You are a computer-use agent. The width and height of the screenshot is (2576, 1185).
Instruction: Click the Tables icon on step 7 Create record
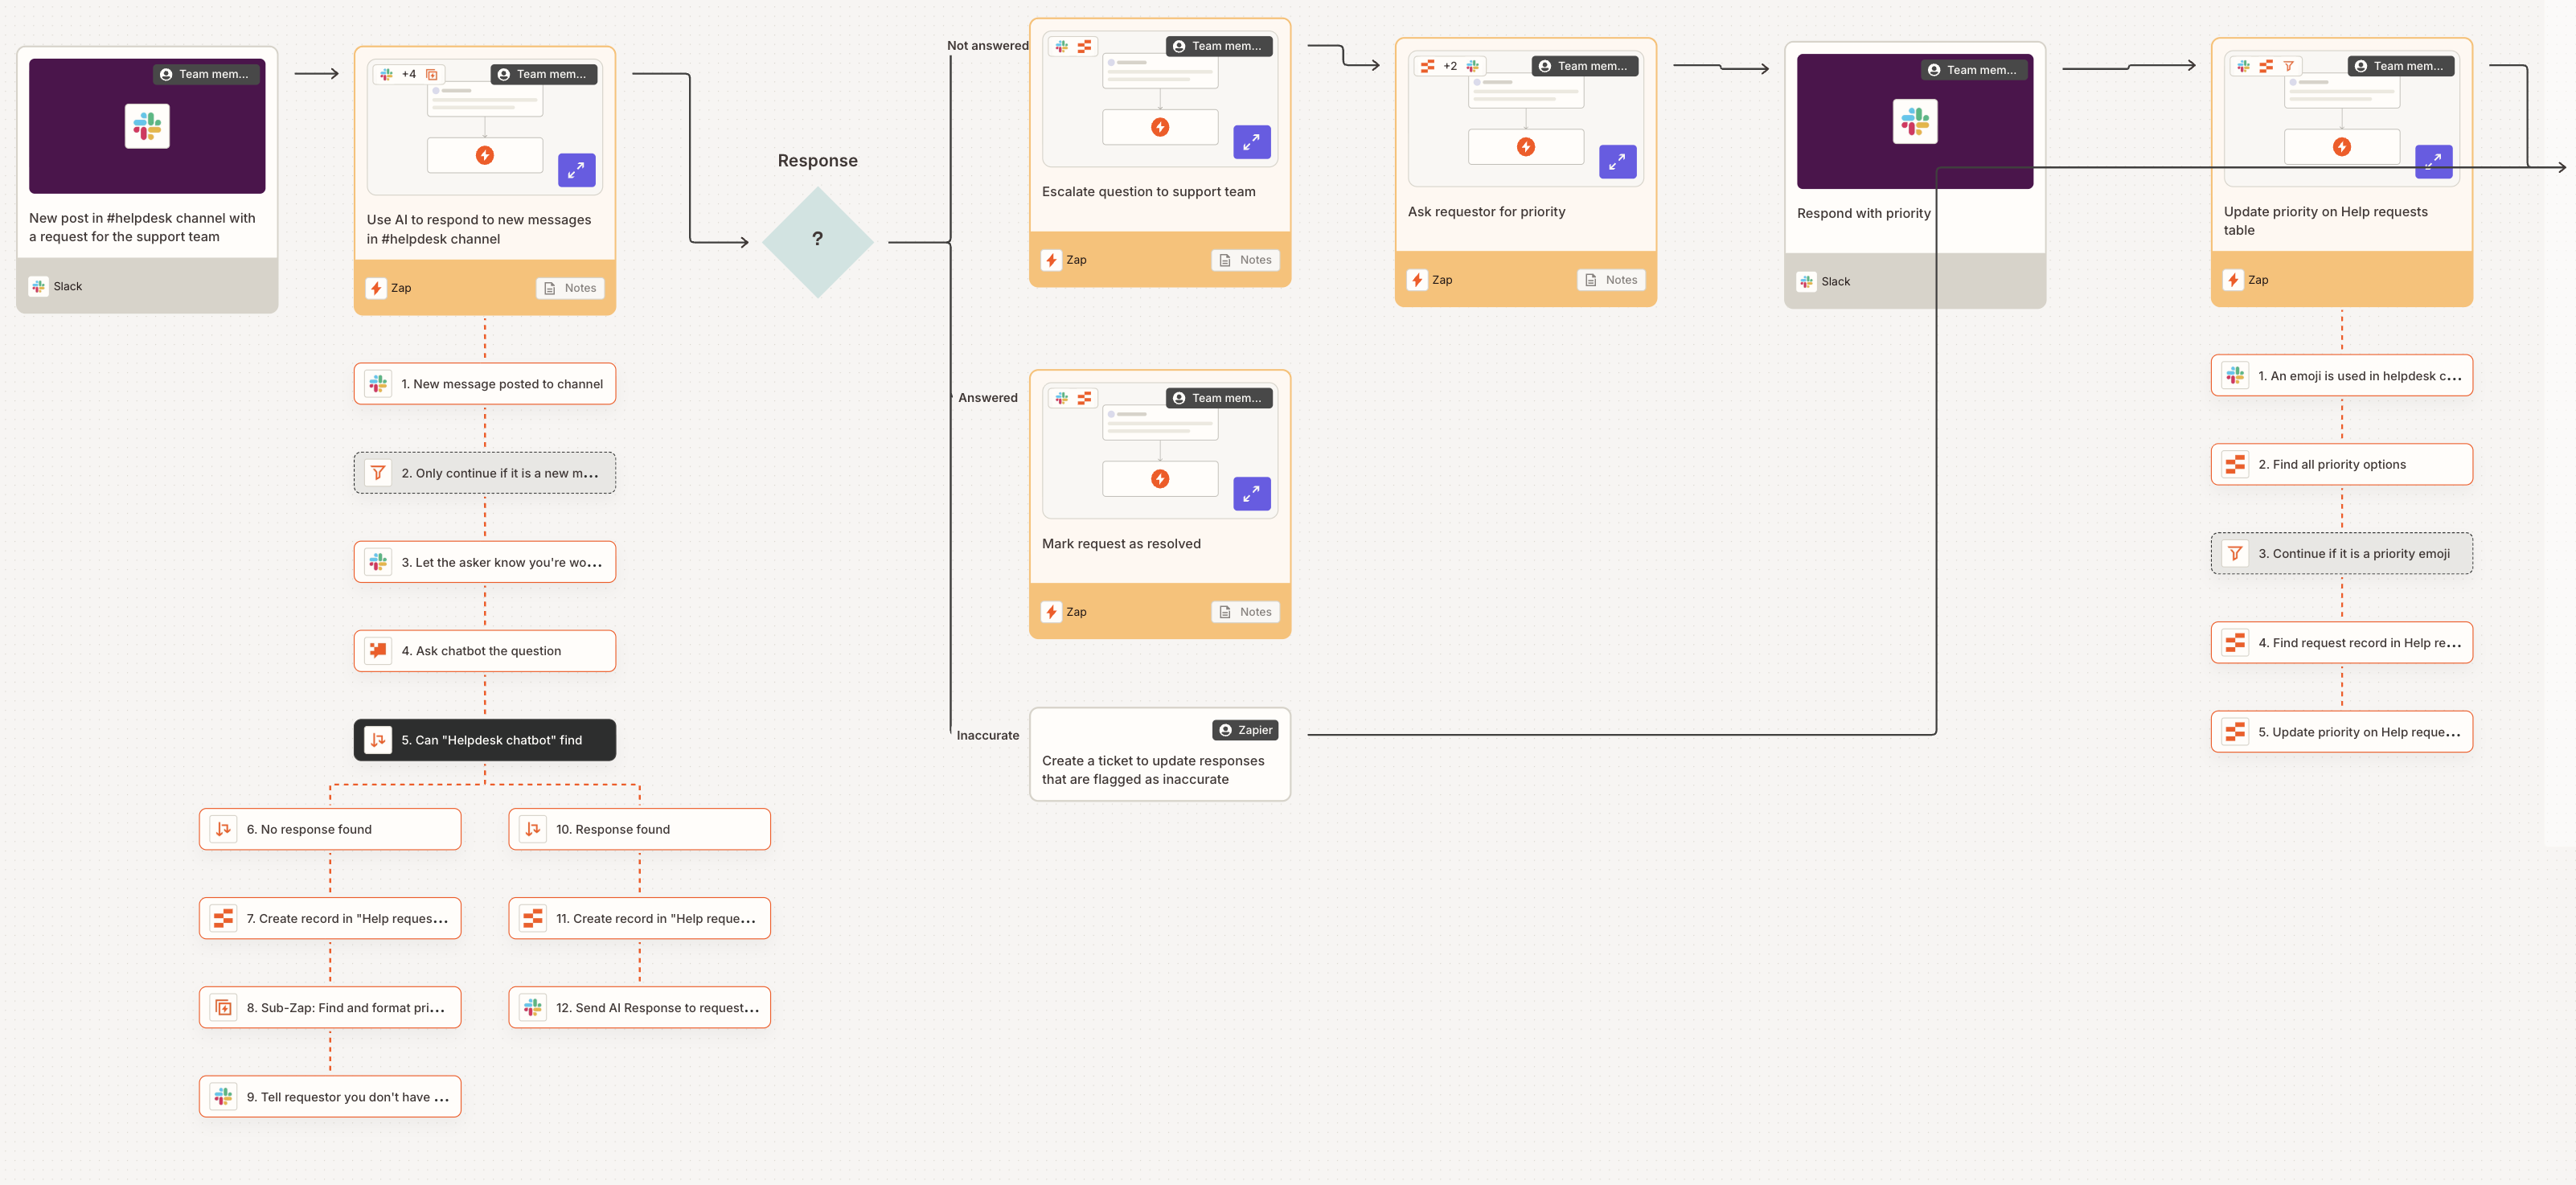tap(222, 918)
